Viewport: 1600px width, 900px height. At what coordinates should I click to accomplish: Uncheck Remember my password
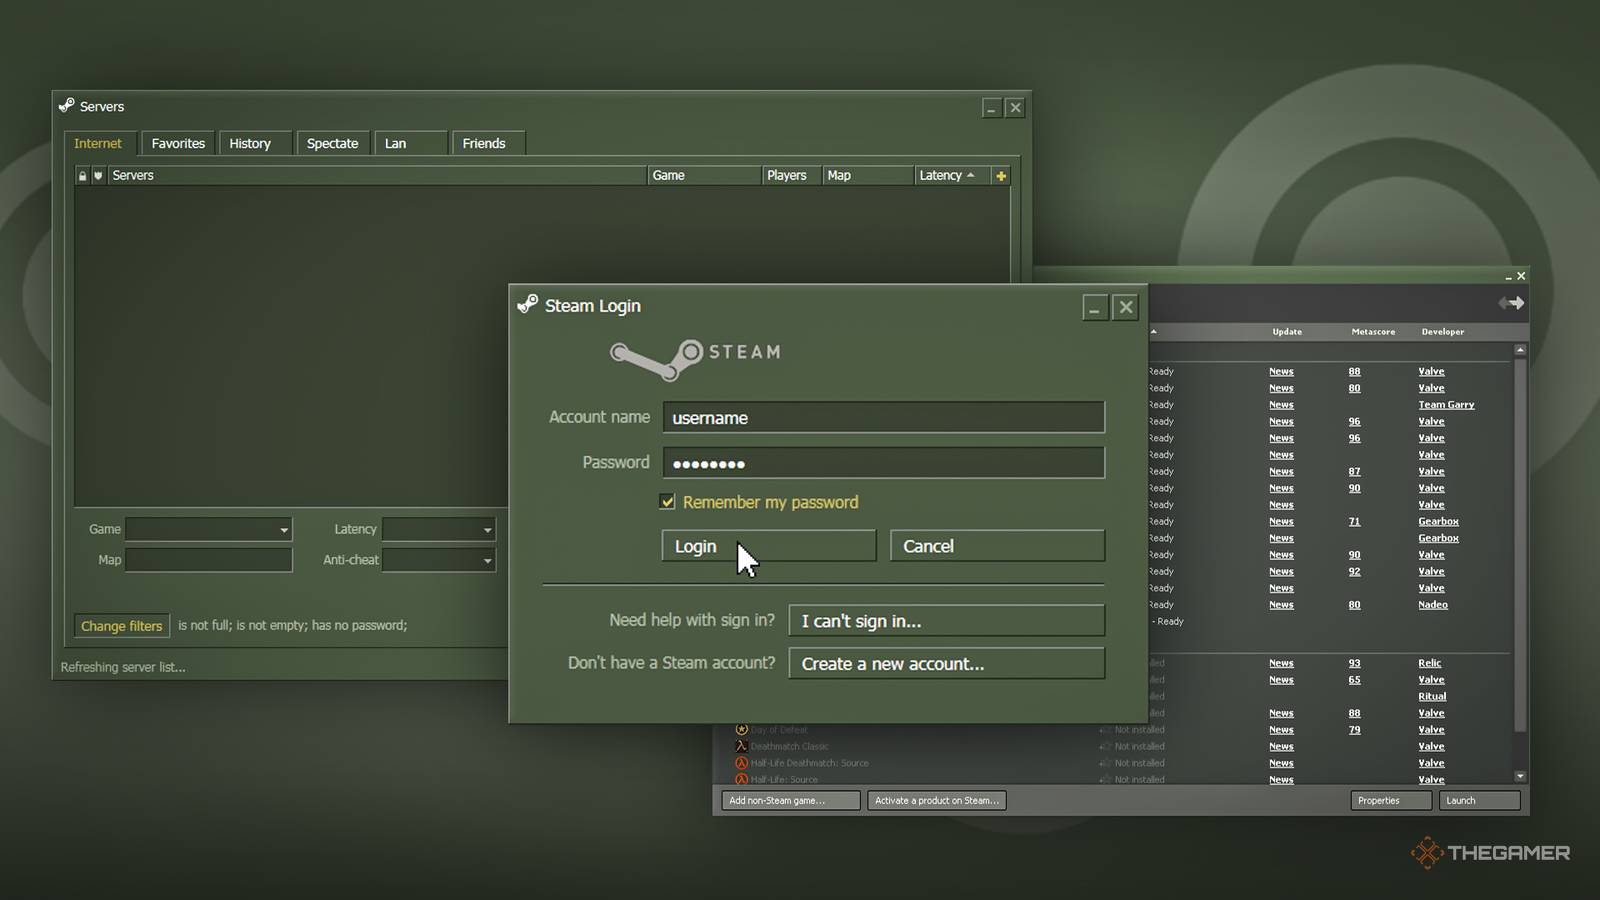668,502
